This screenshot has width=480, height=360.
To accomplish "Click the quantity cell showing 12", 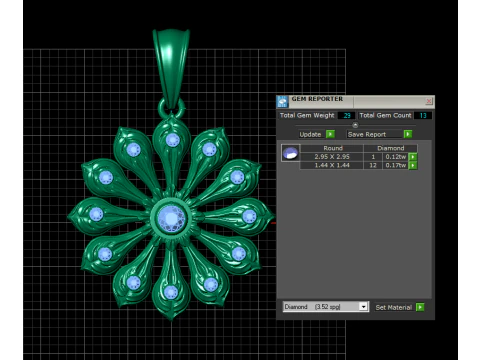I will tap(373, 165).
